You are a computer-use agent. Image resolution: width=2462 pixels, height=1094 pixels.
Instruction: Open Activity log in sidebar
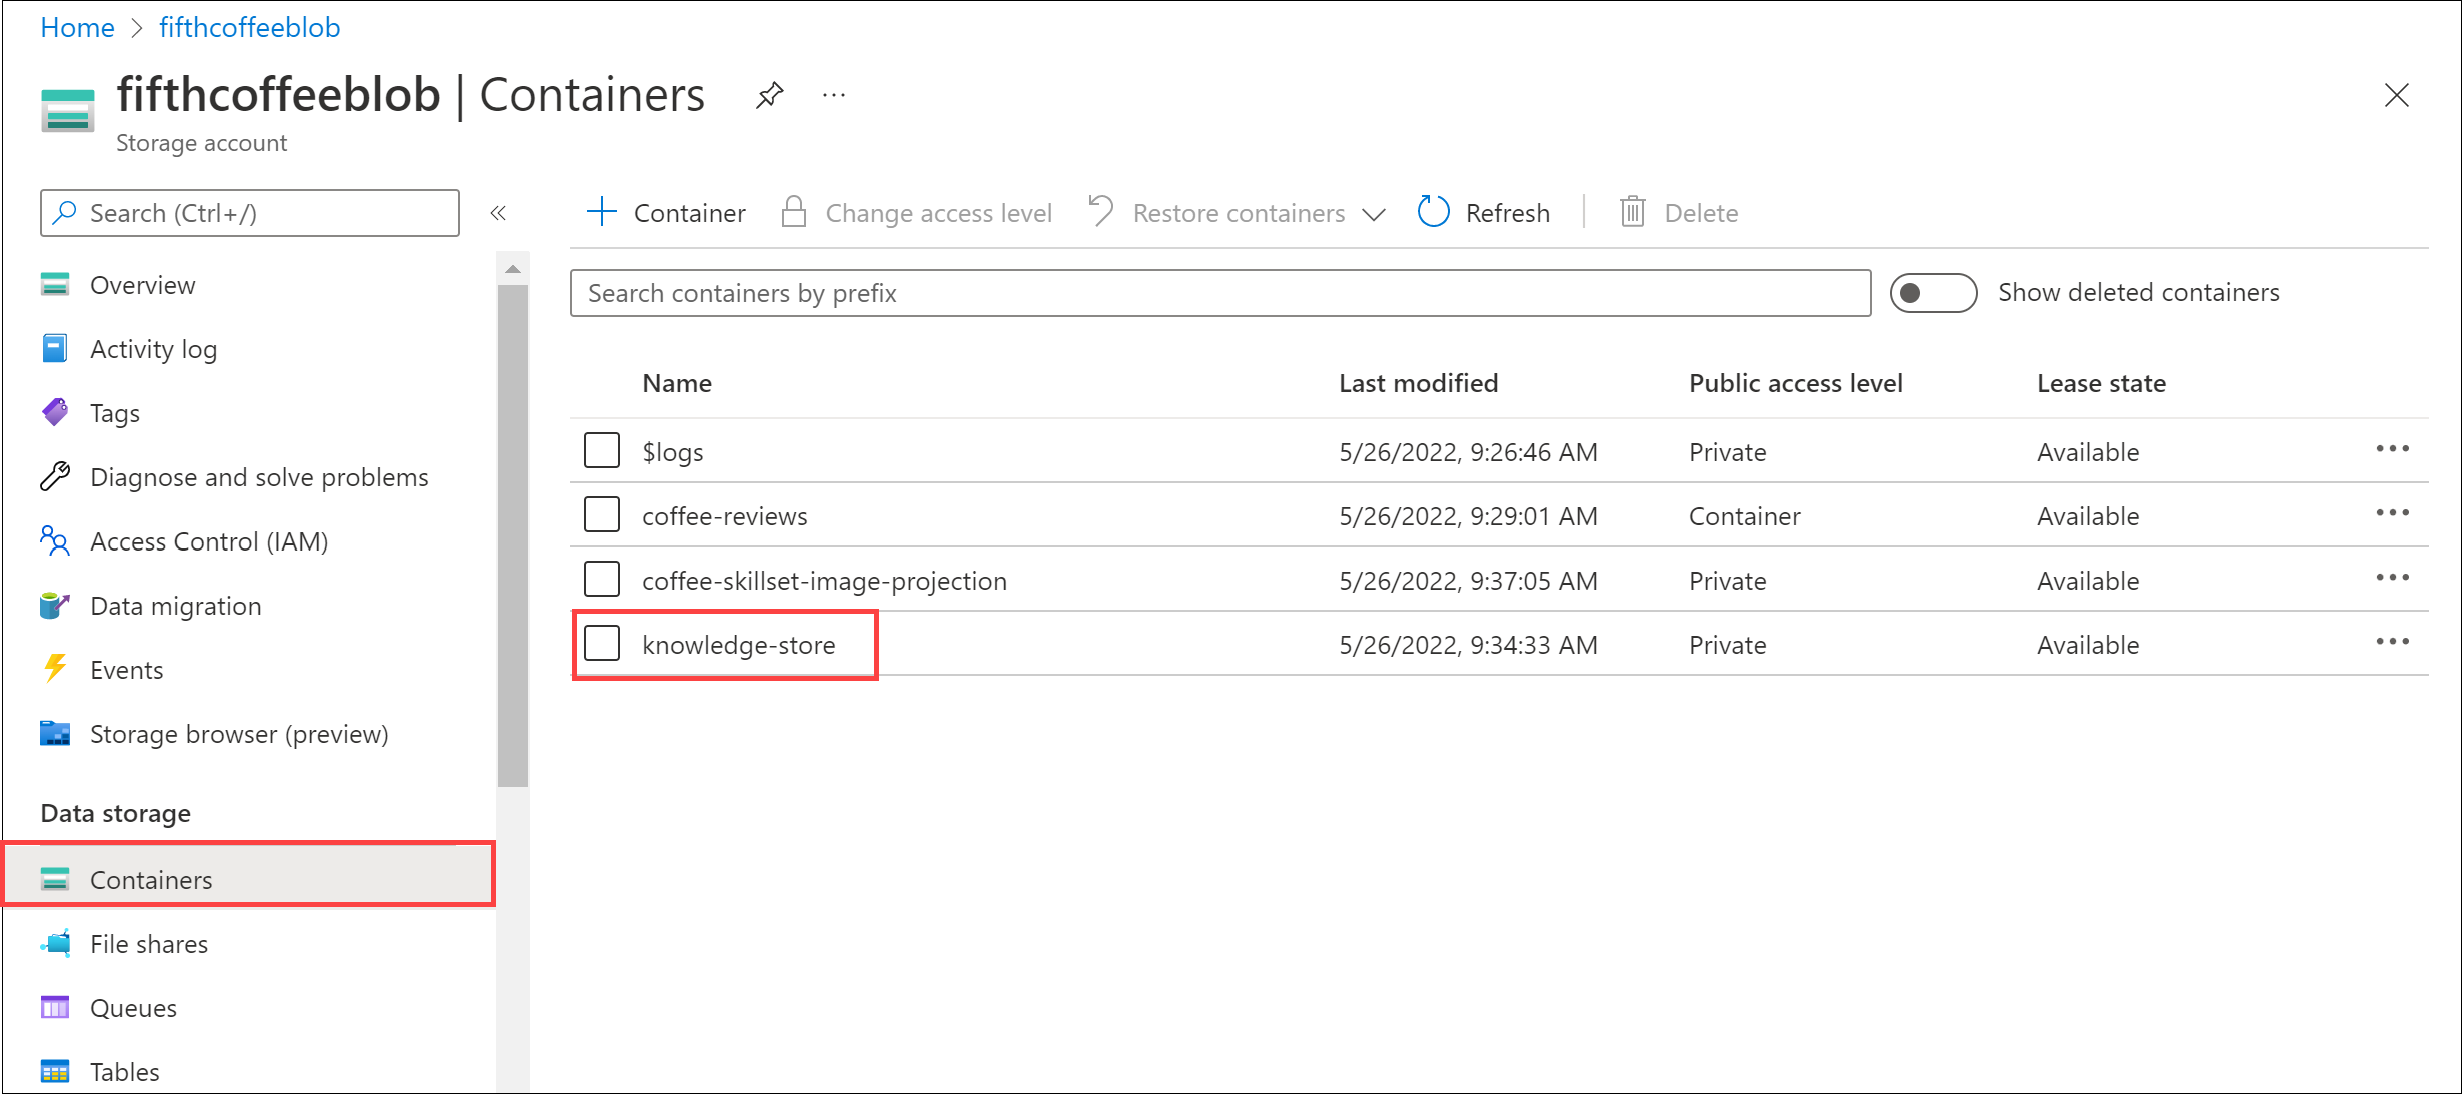[157, 348]
